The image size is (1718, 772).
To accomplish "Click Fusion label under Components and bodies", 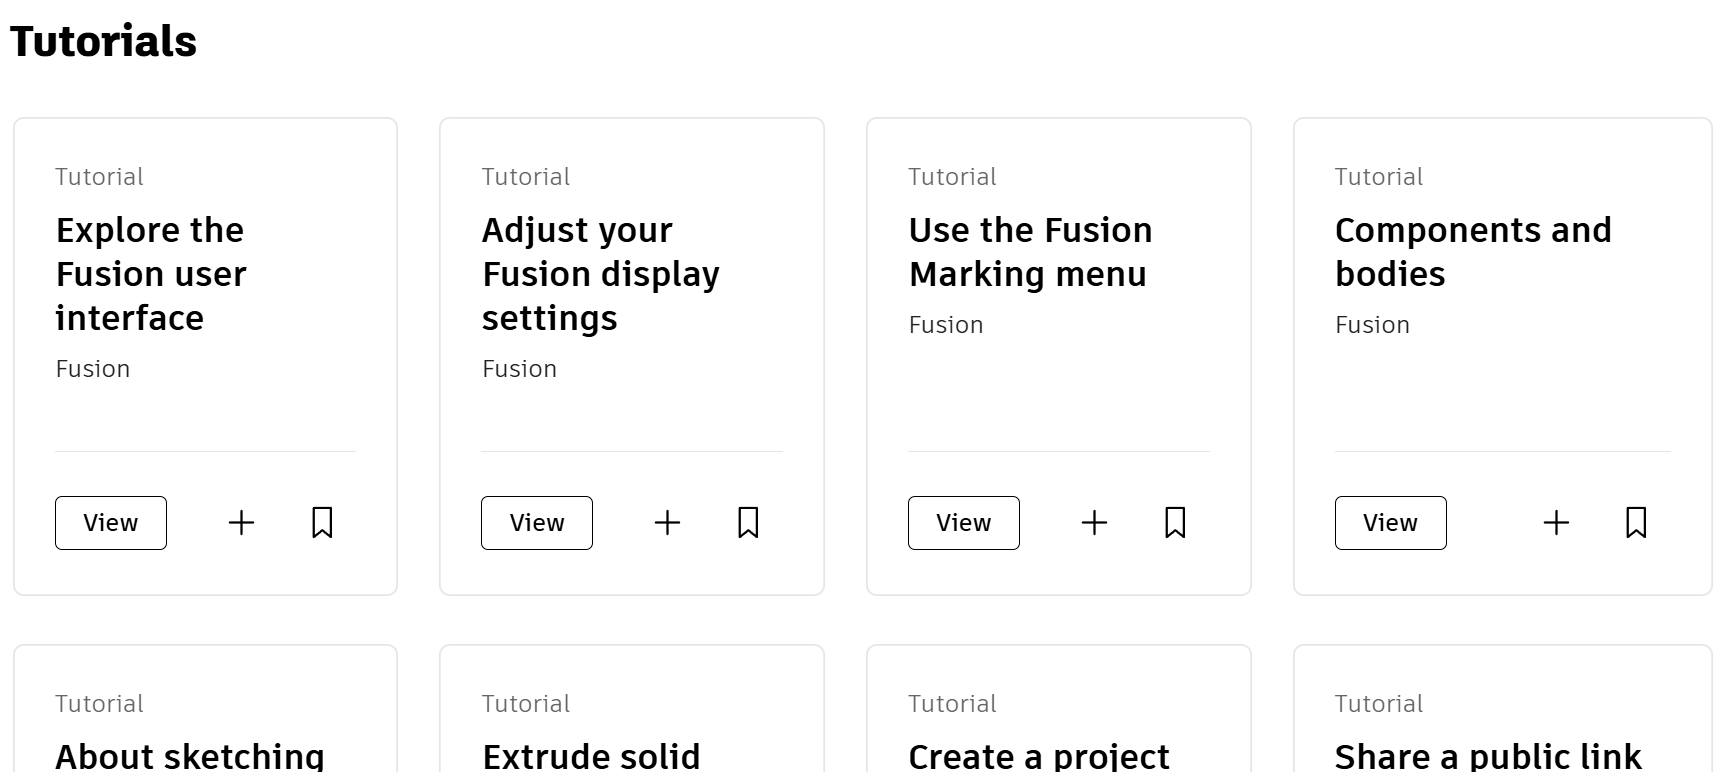I will [x=1372, y=325].
